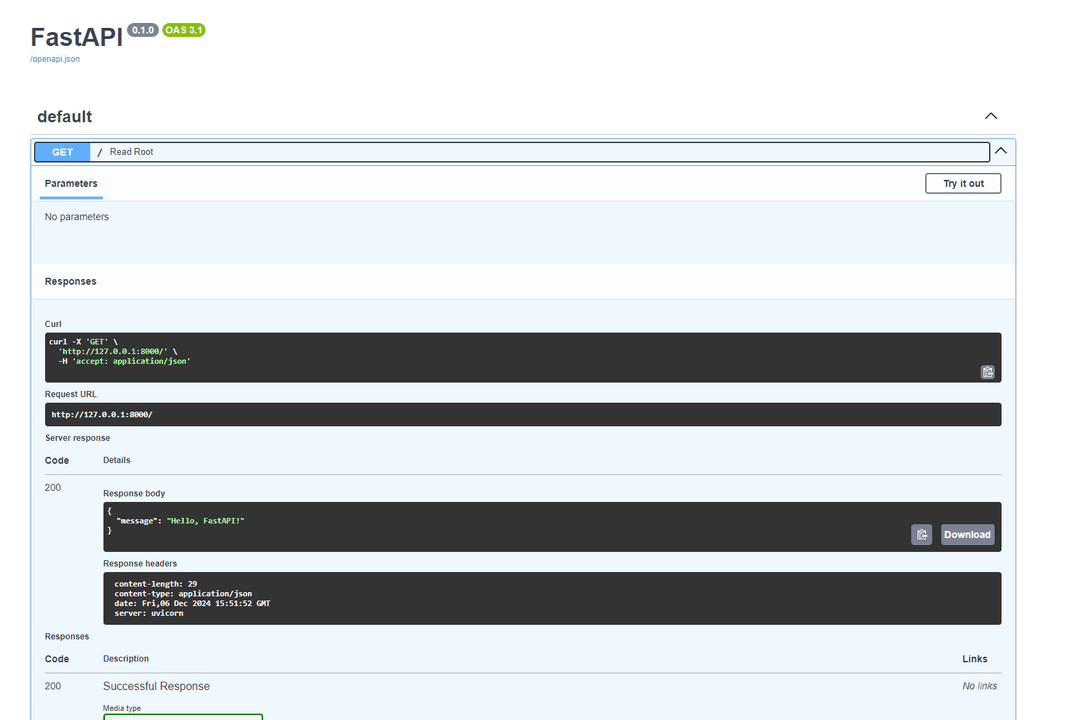Image resolution: width=1080 pixels, height=720 pixels.
Task: Collapse the default section with its chevron
Action: point(990,115)
